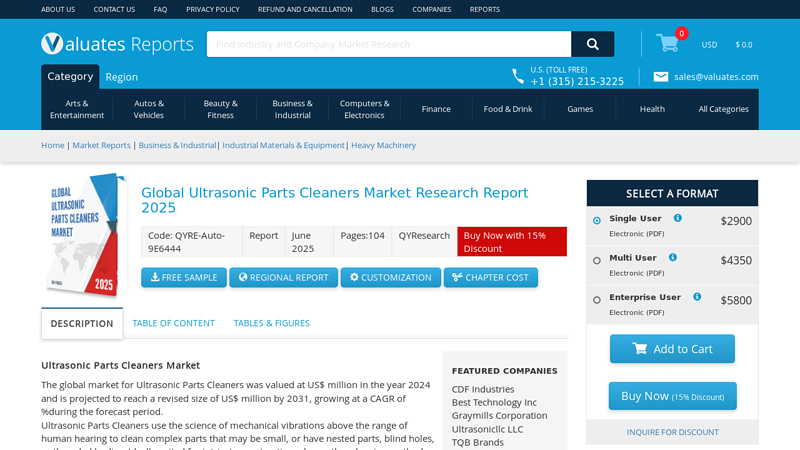Select the Single User format option
The height and width of the screenshot is (450, 800).
[x=597, y=220]
